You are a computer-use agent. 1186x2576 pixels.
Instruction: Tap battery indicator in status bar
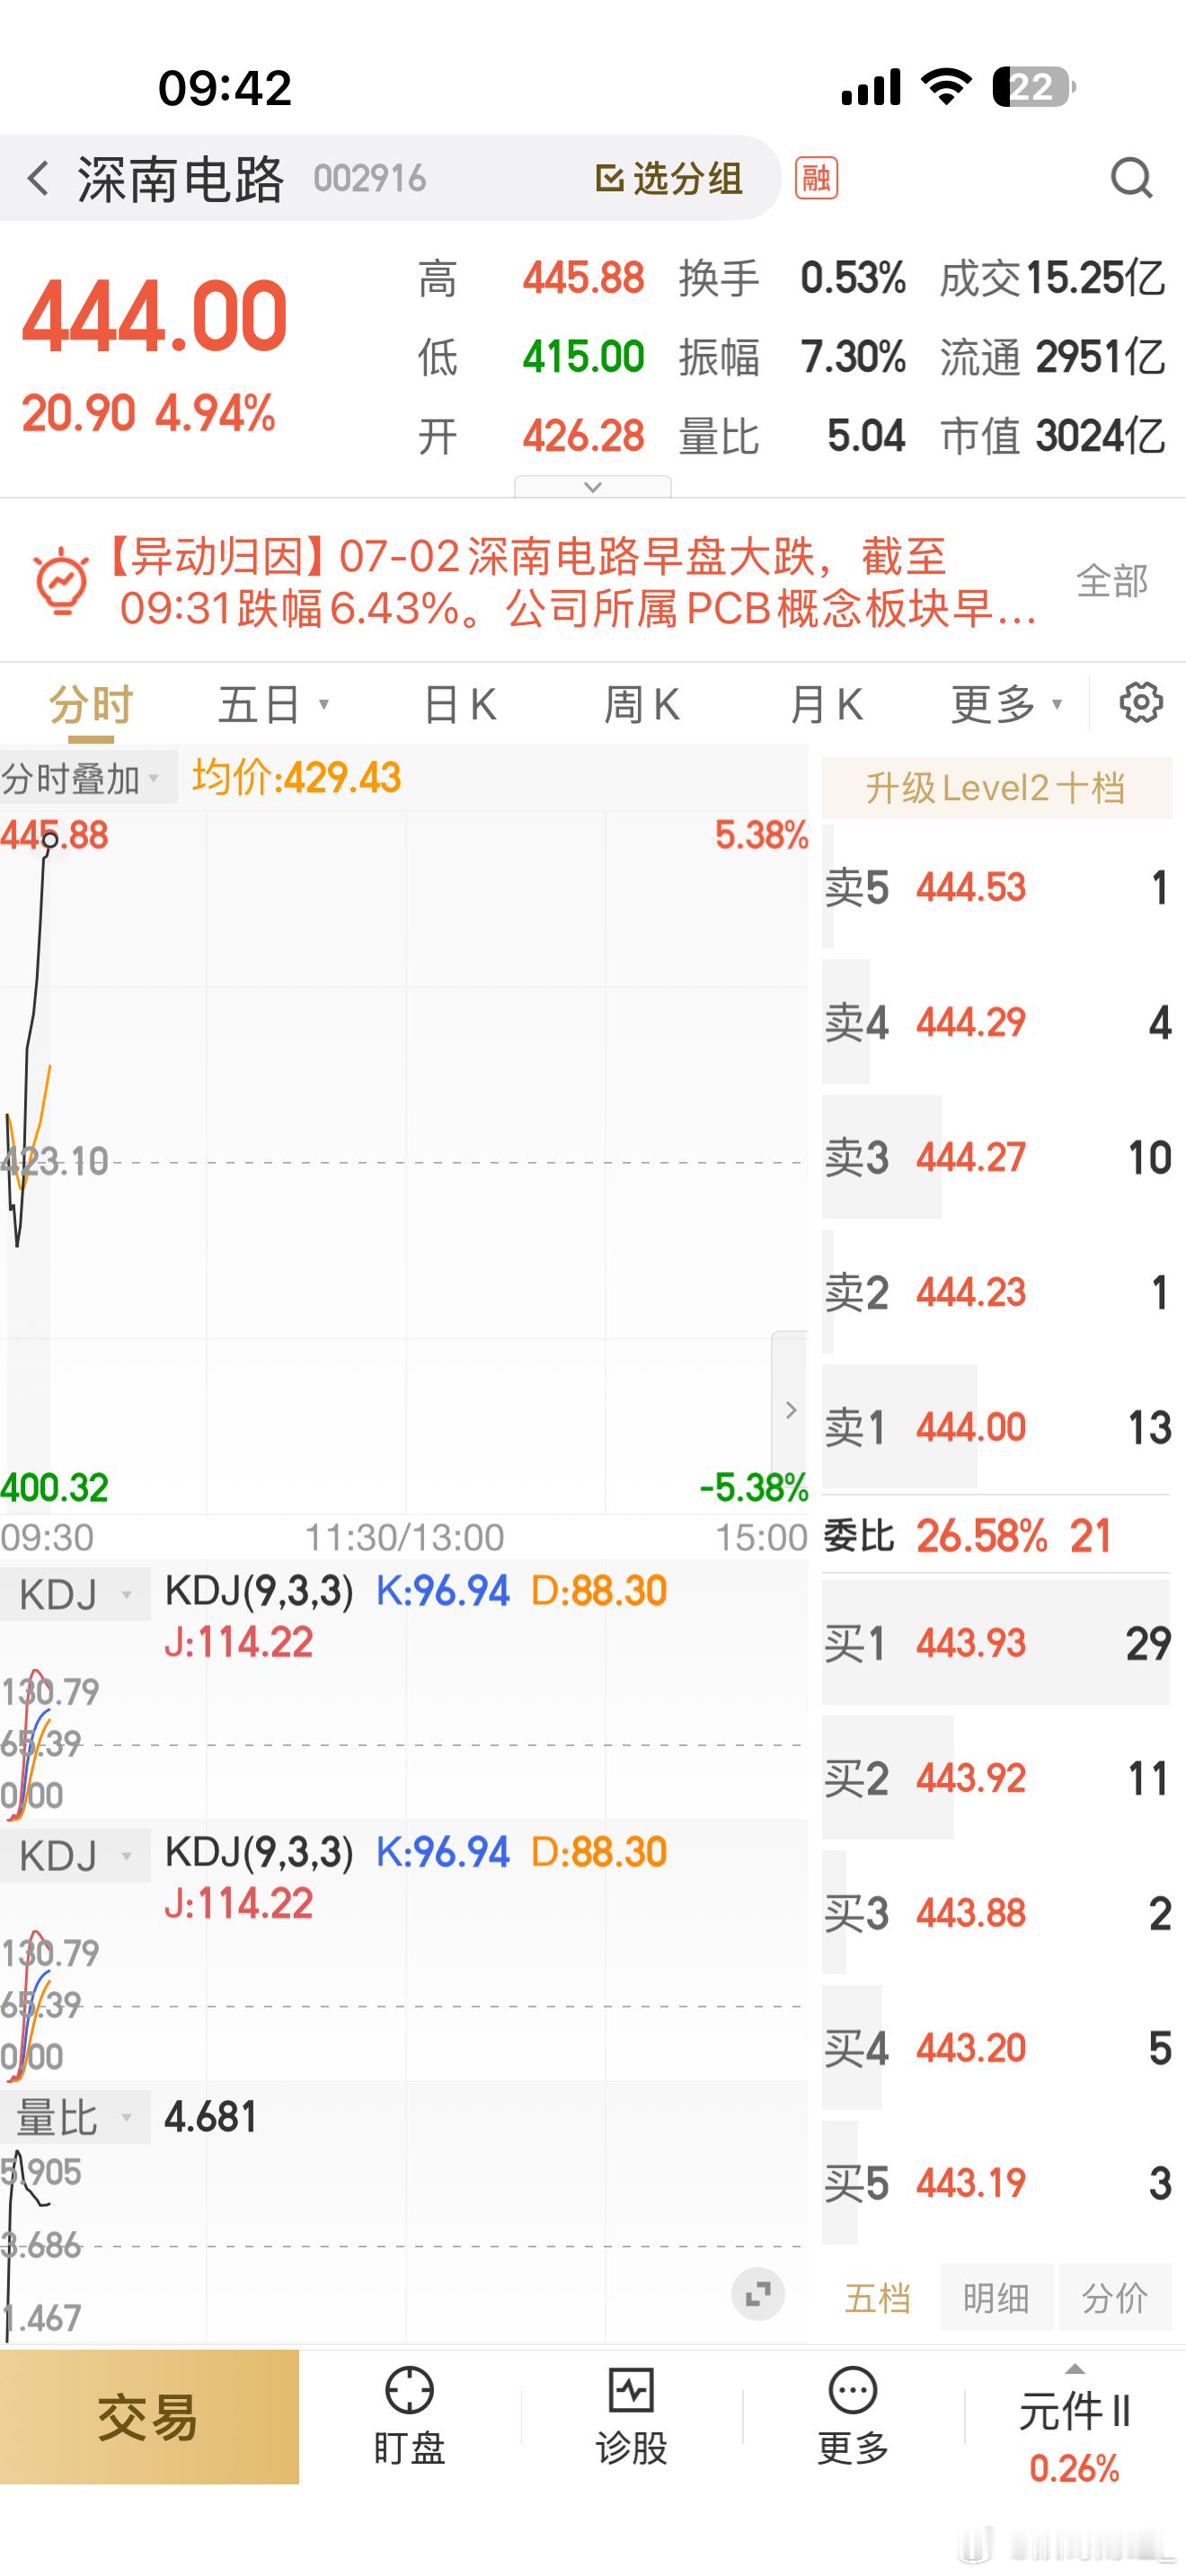pyautogui.click(x=1034, y=87)
